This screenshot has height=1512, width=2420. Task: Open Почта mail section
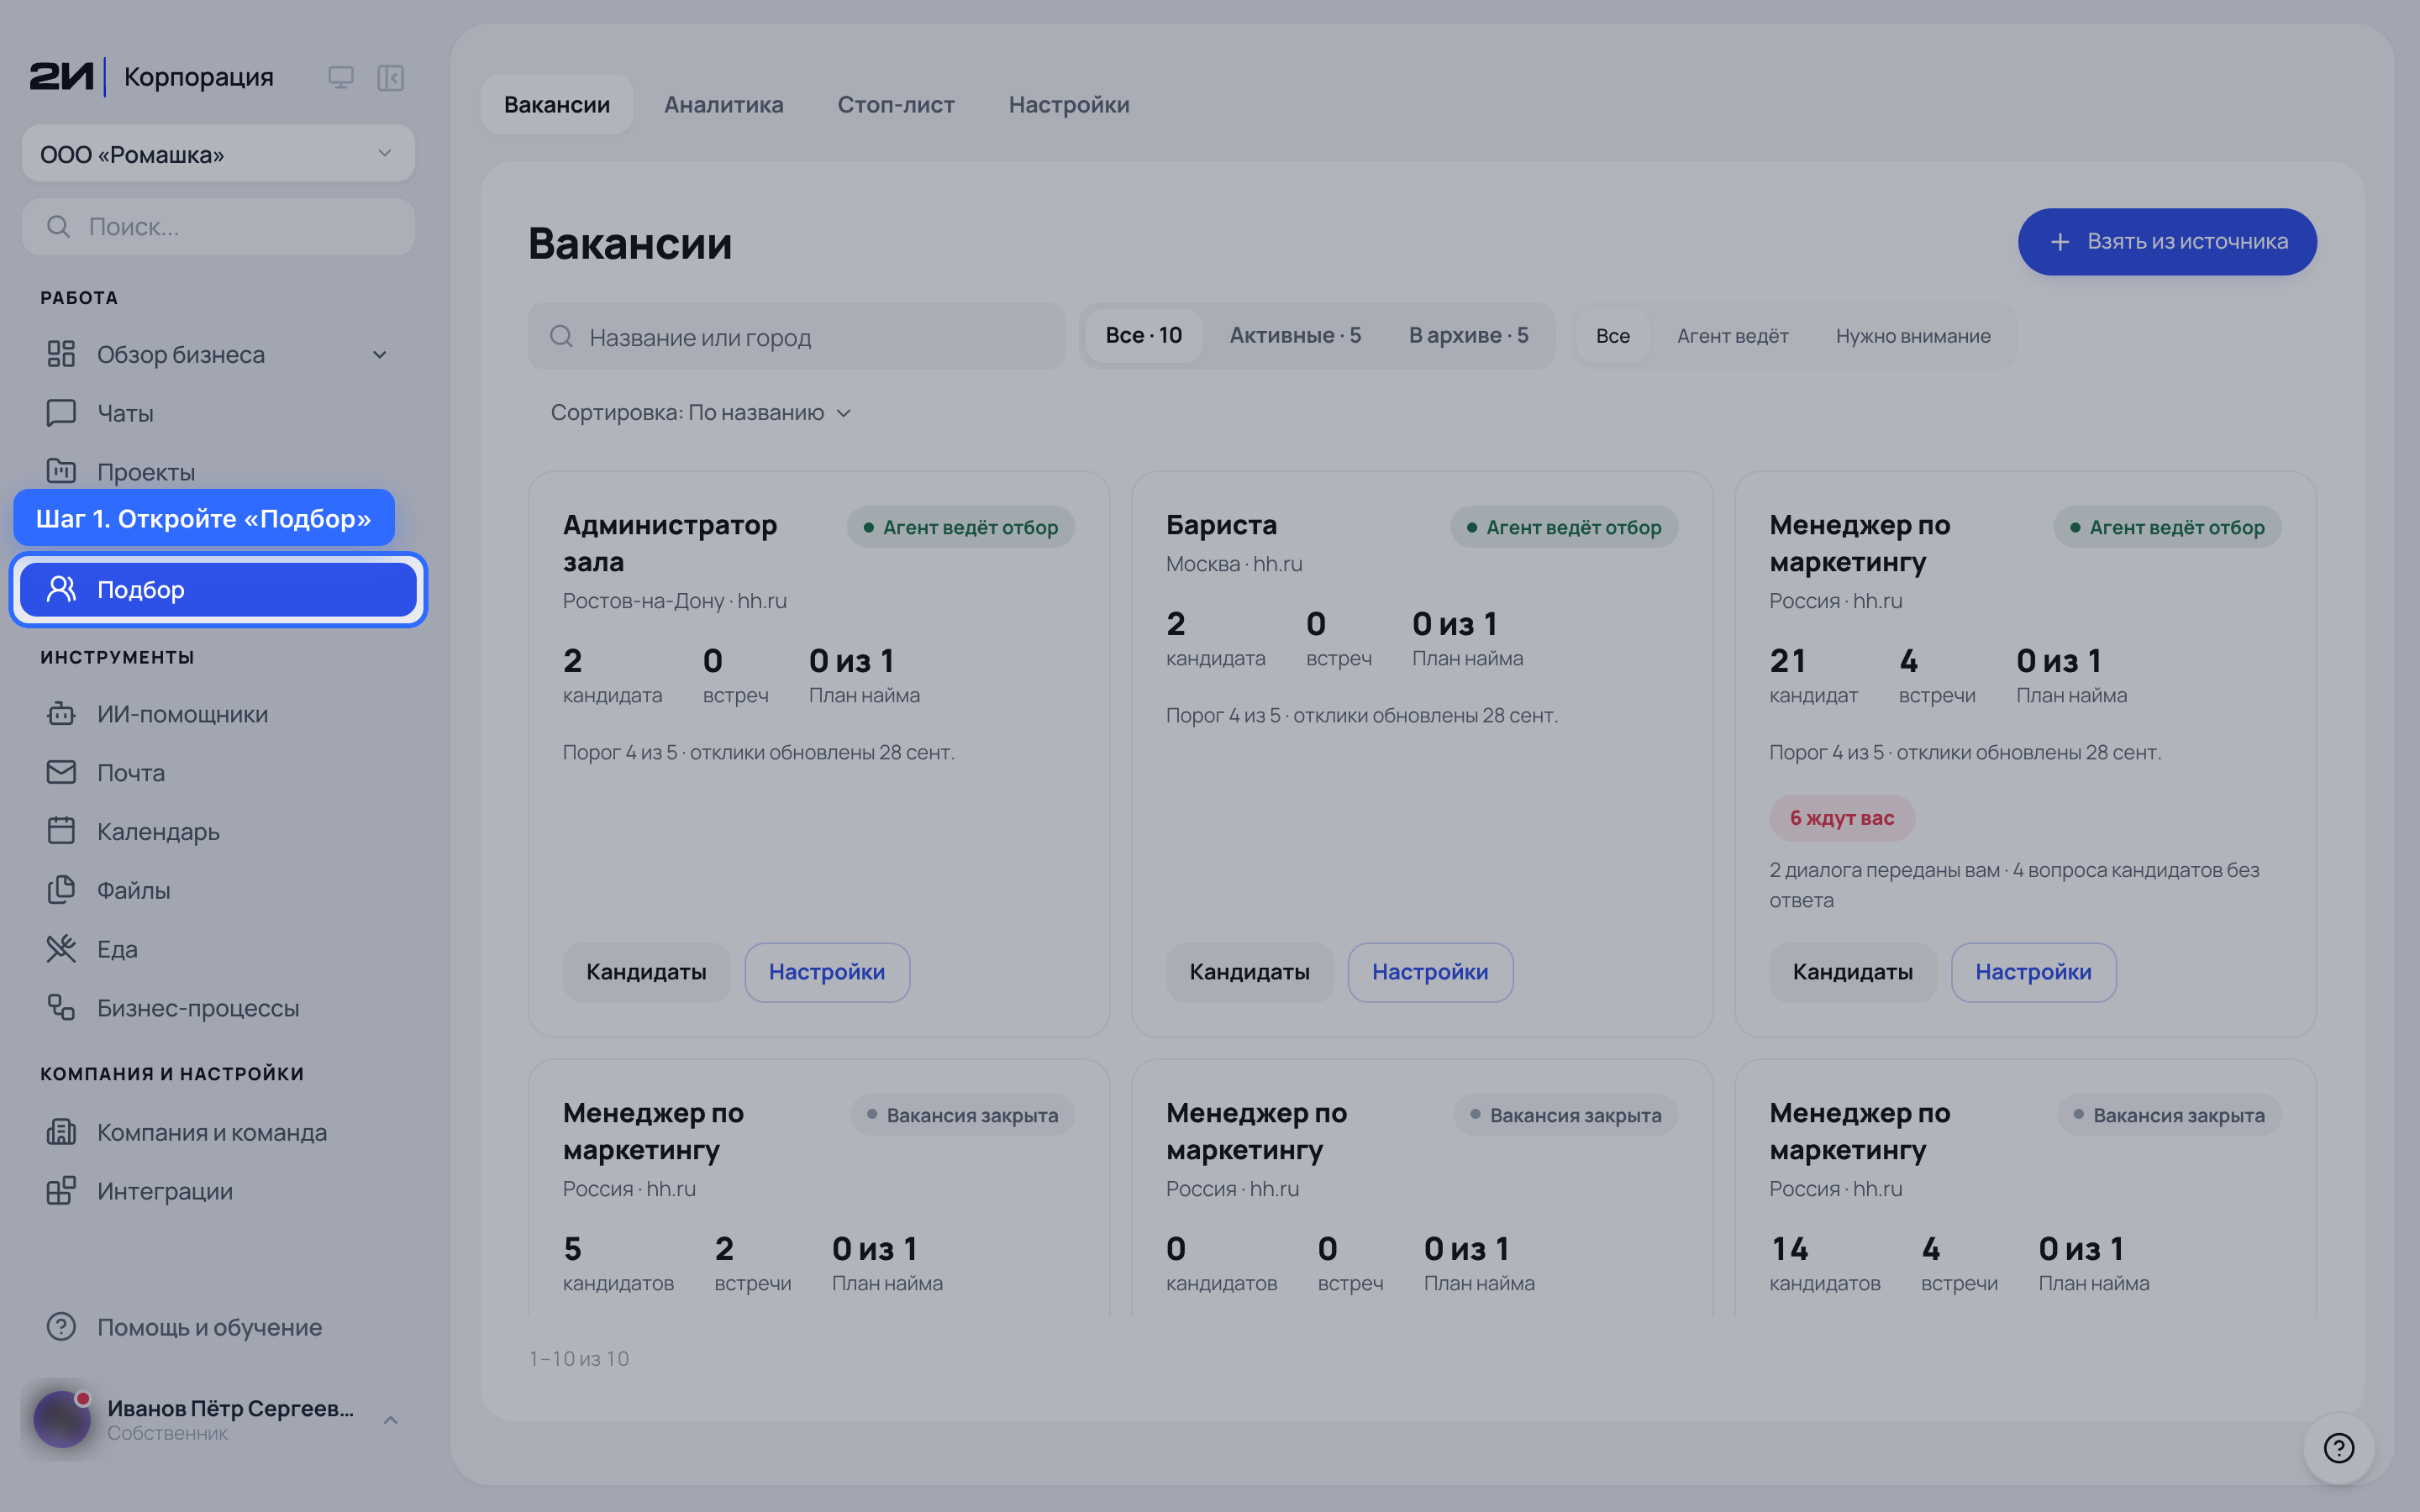pyautogui.click(x=218, y=772)
